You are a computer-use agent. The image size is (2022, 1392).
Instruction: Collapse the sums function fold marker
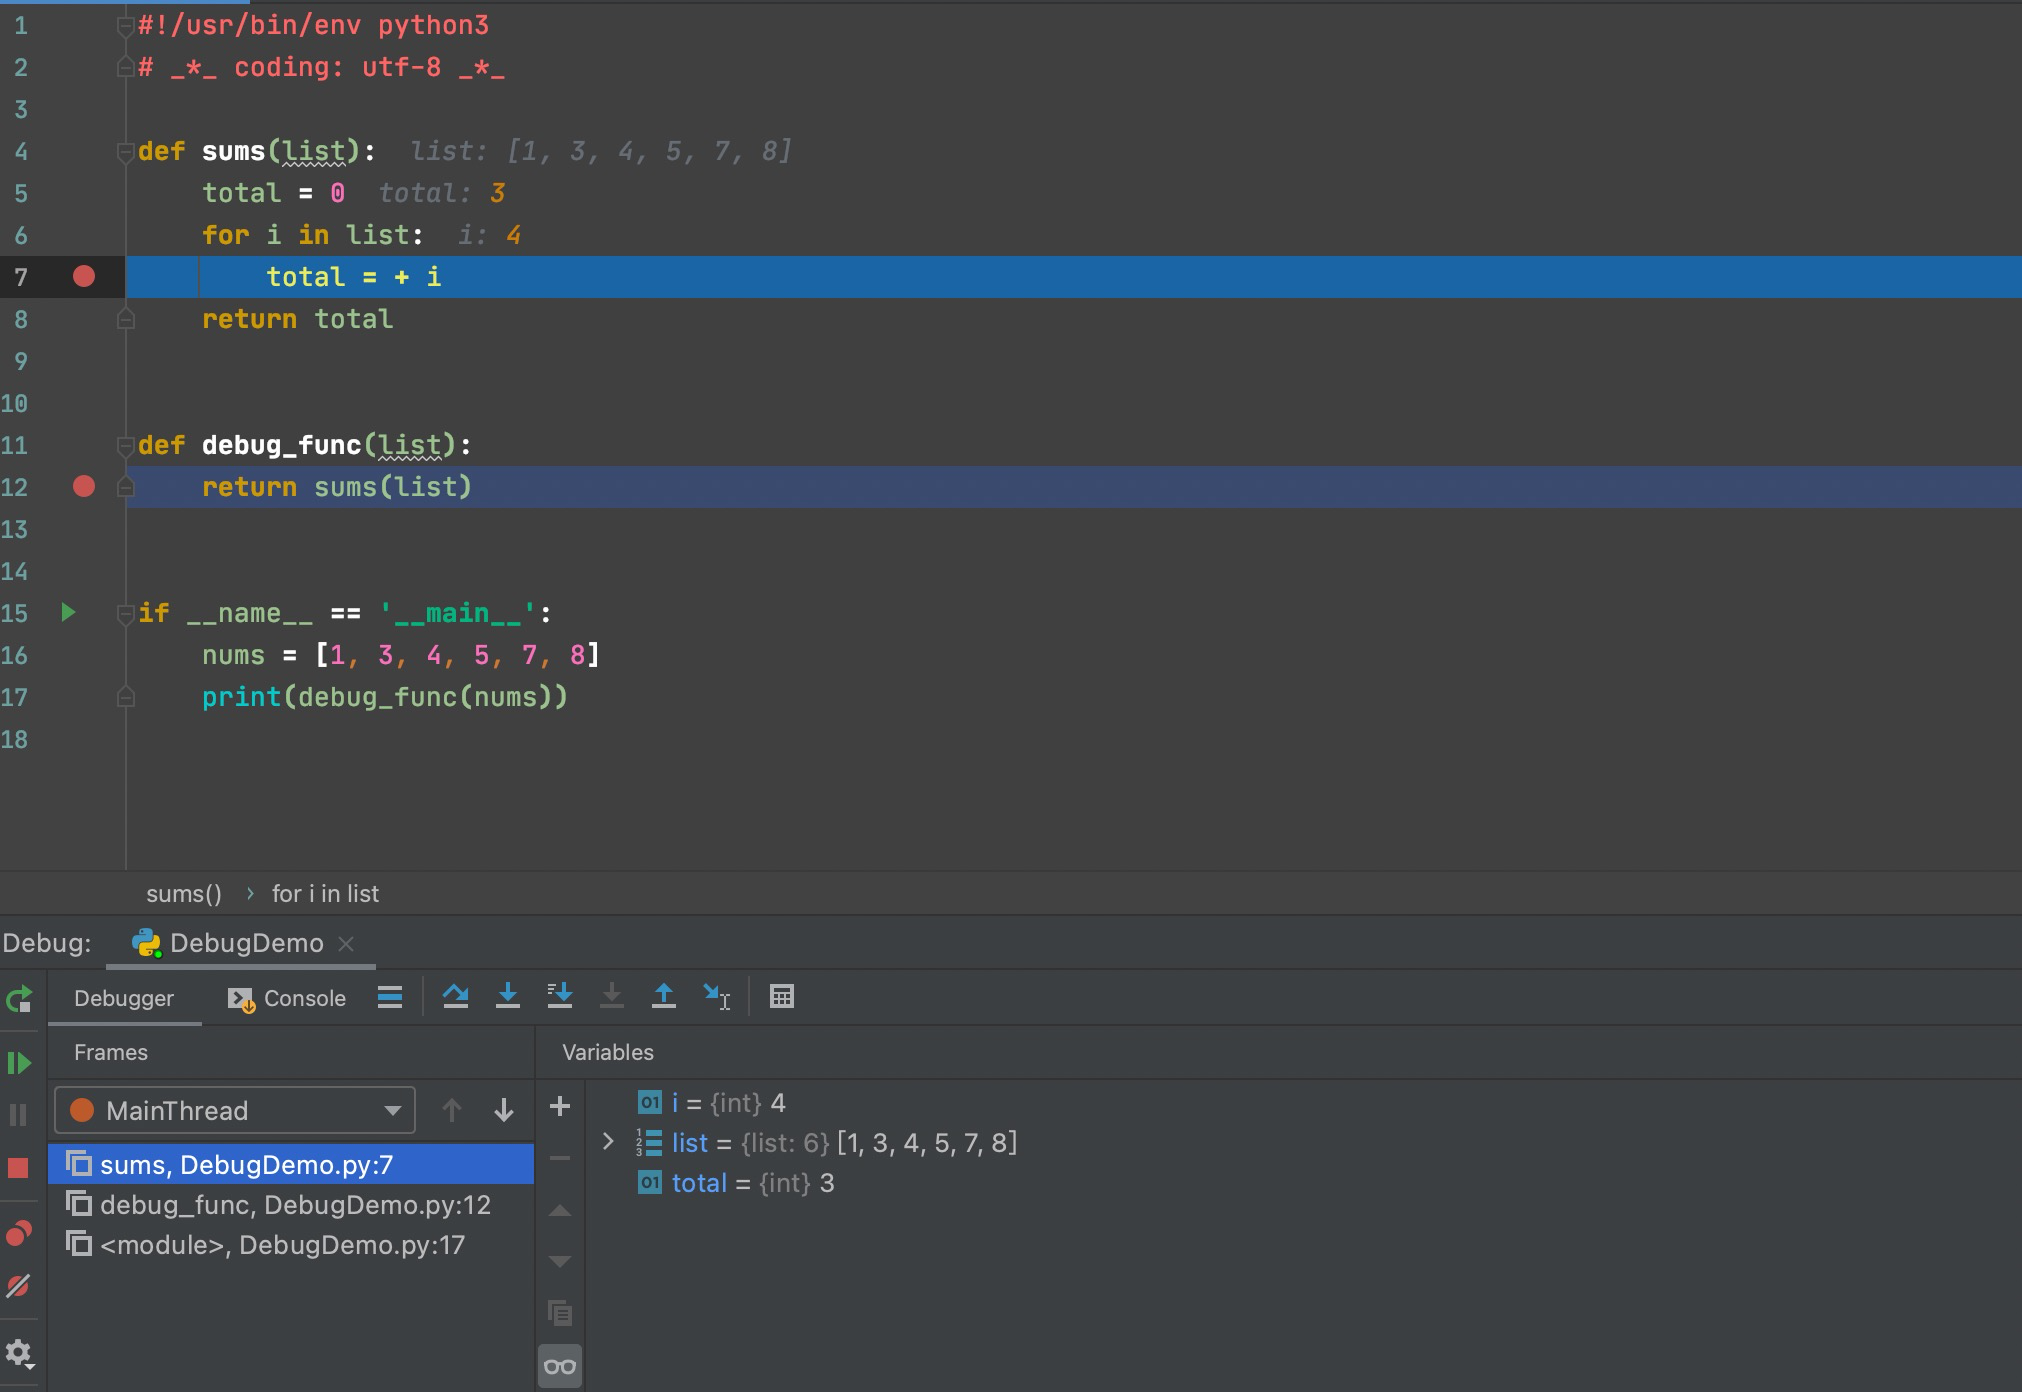point(125,152)
